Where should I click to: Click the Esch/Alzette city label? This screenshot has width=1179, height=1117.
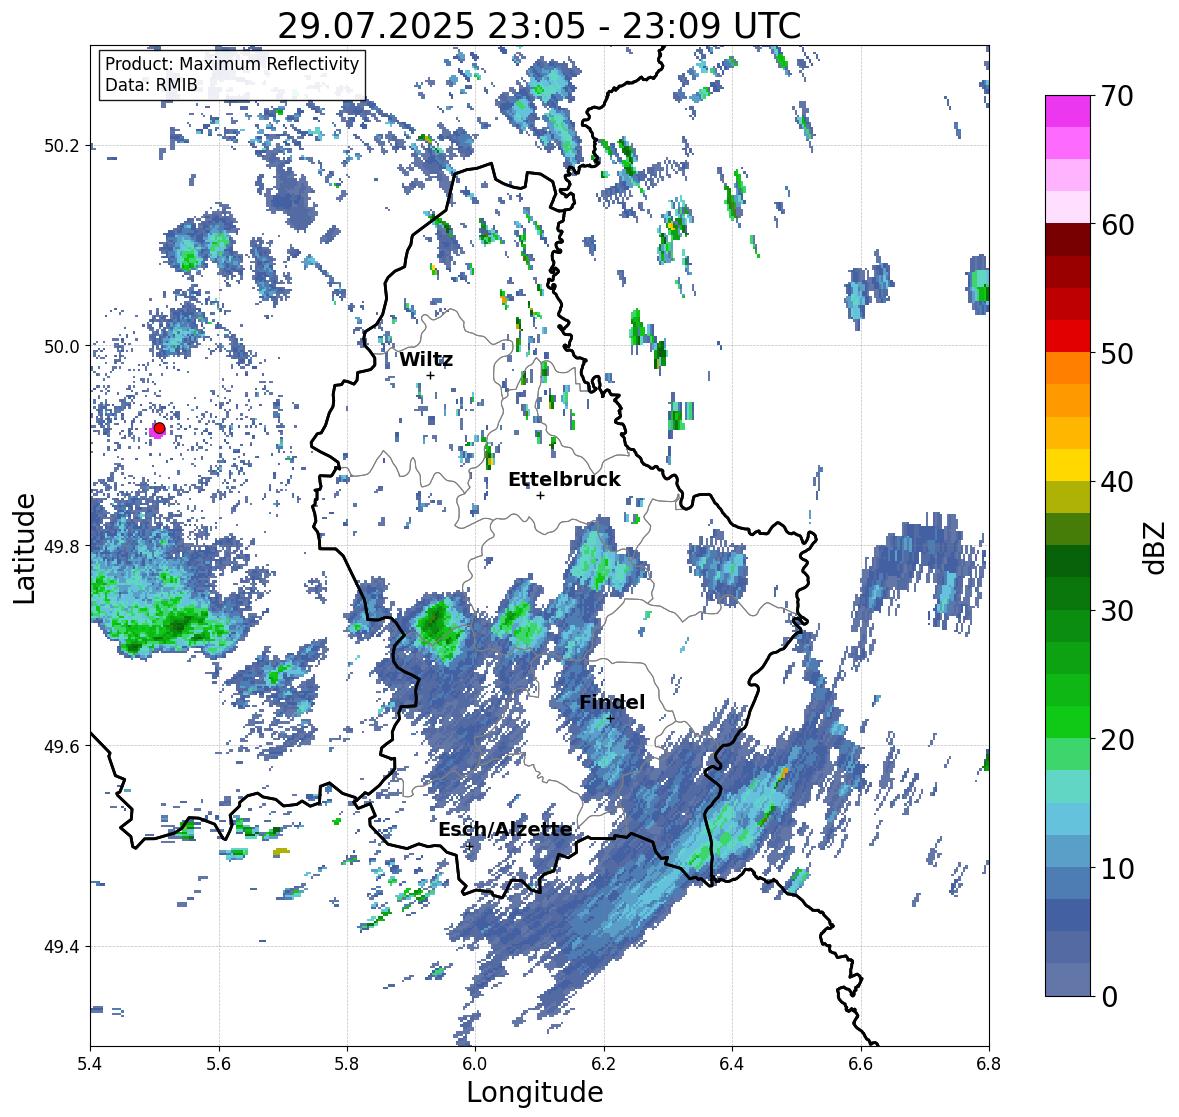[x=505, y=829]
